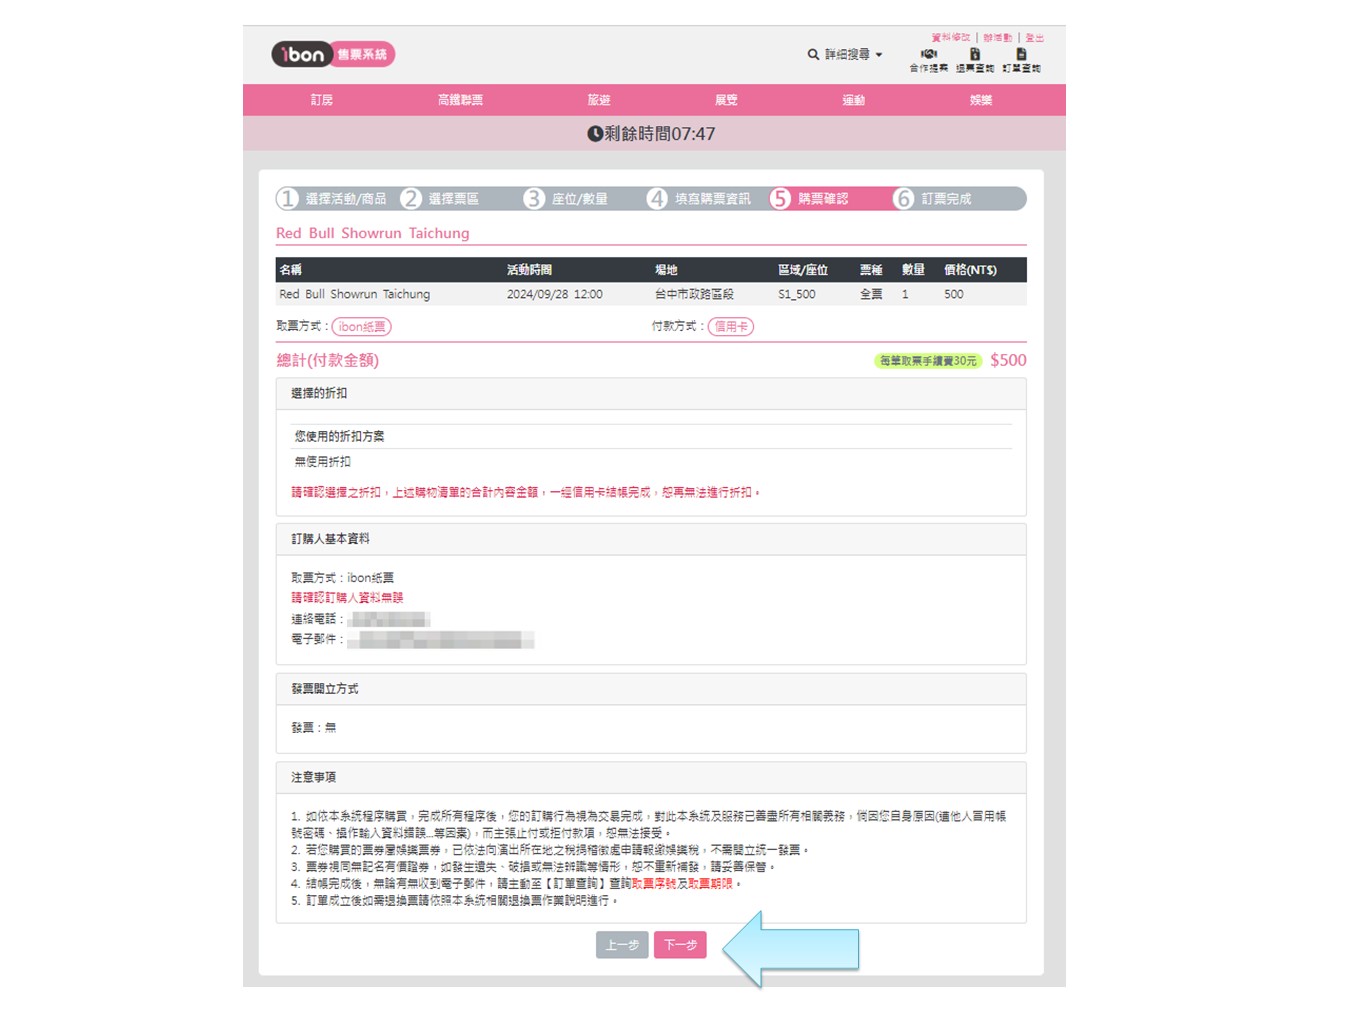This screenshot has height=1024, width=1365.
Task: Click the 發票：無 line
Action: coord(314,727)
